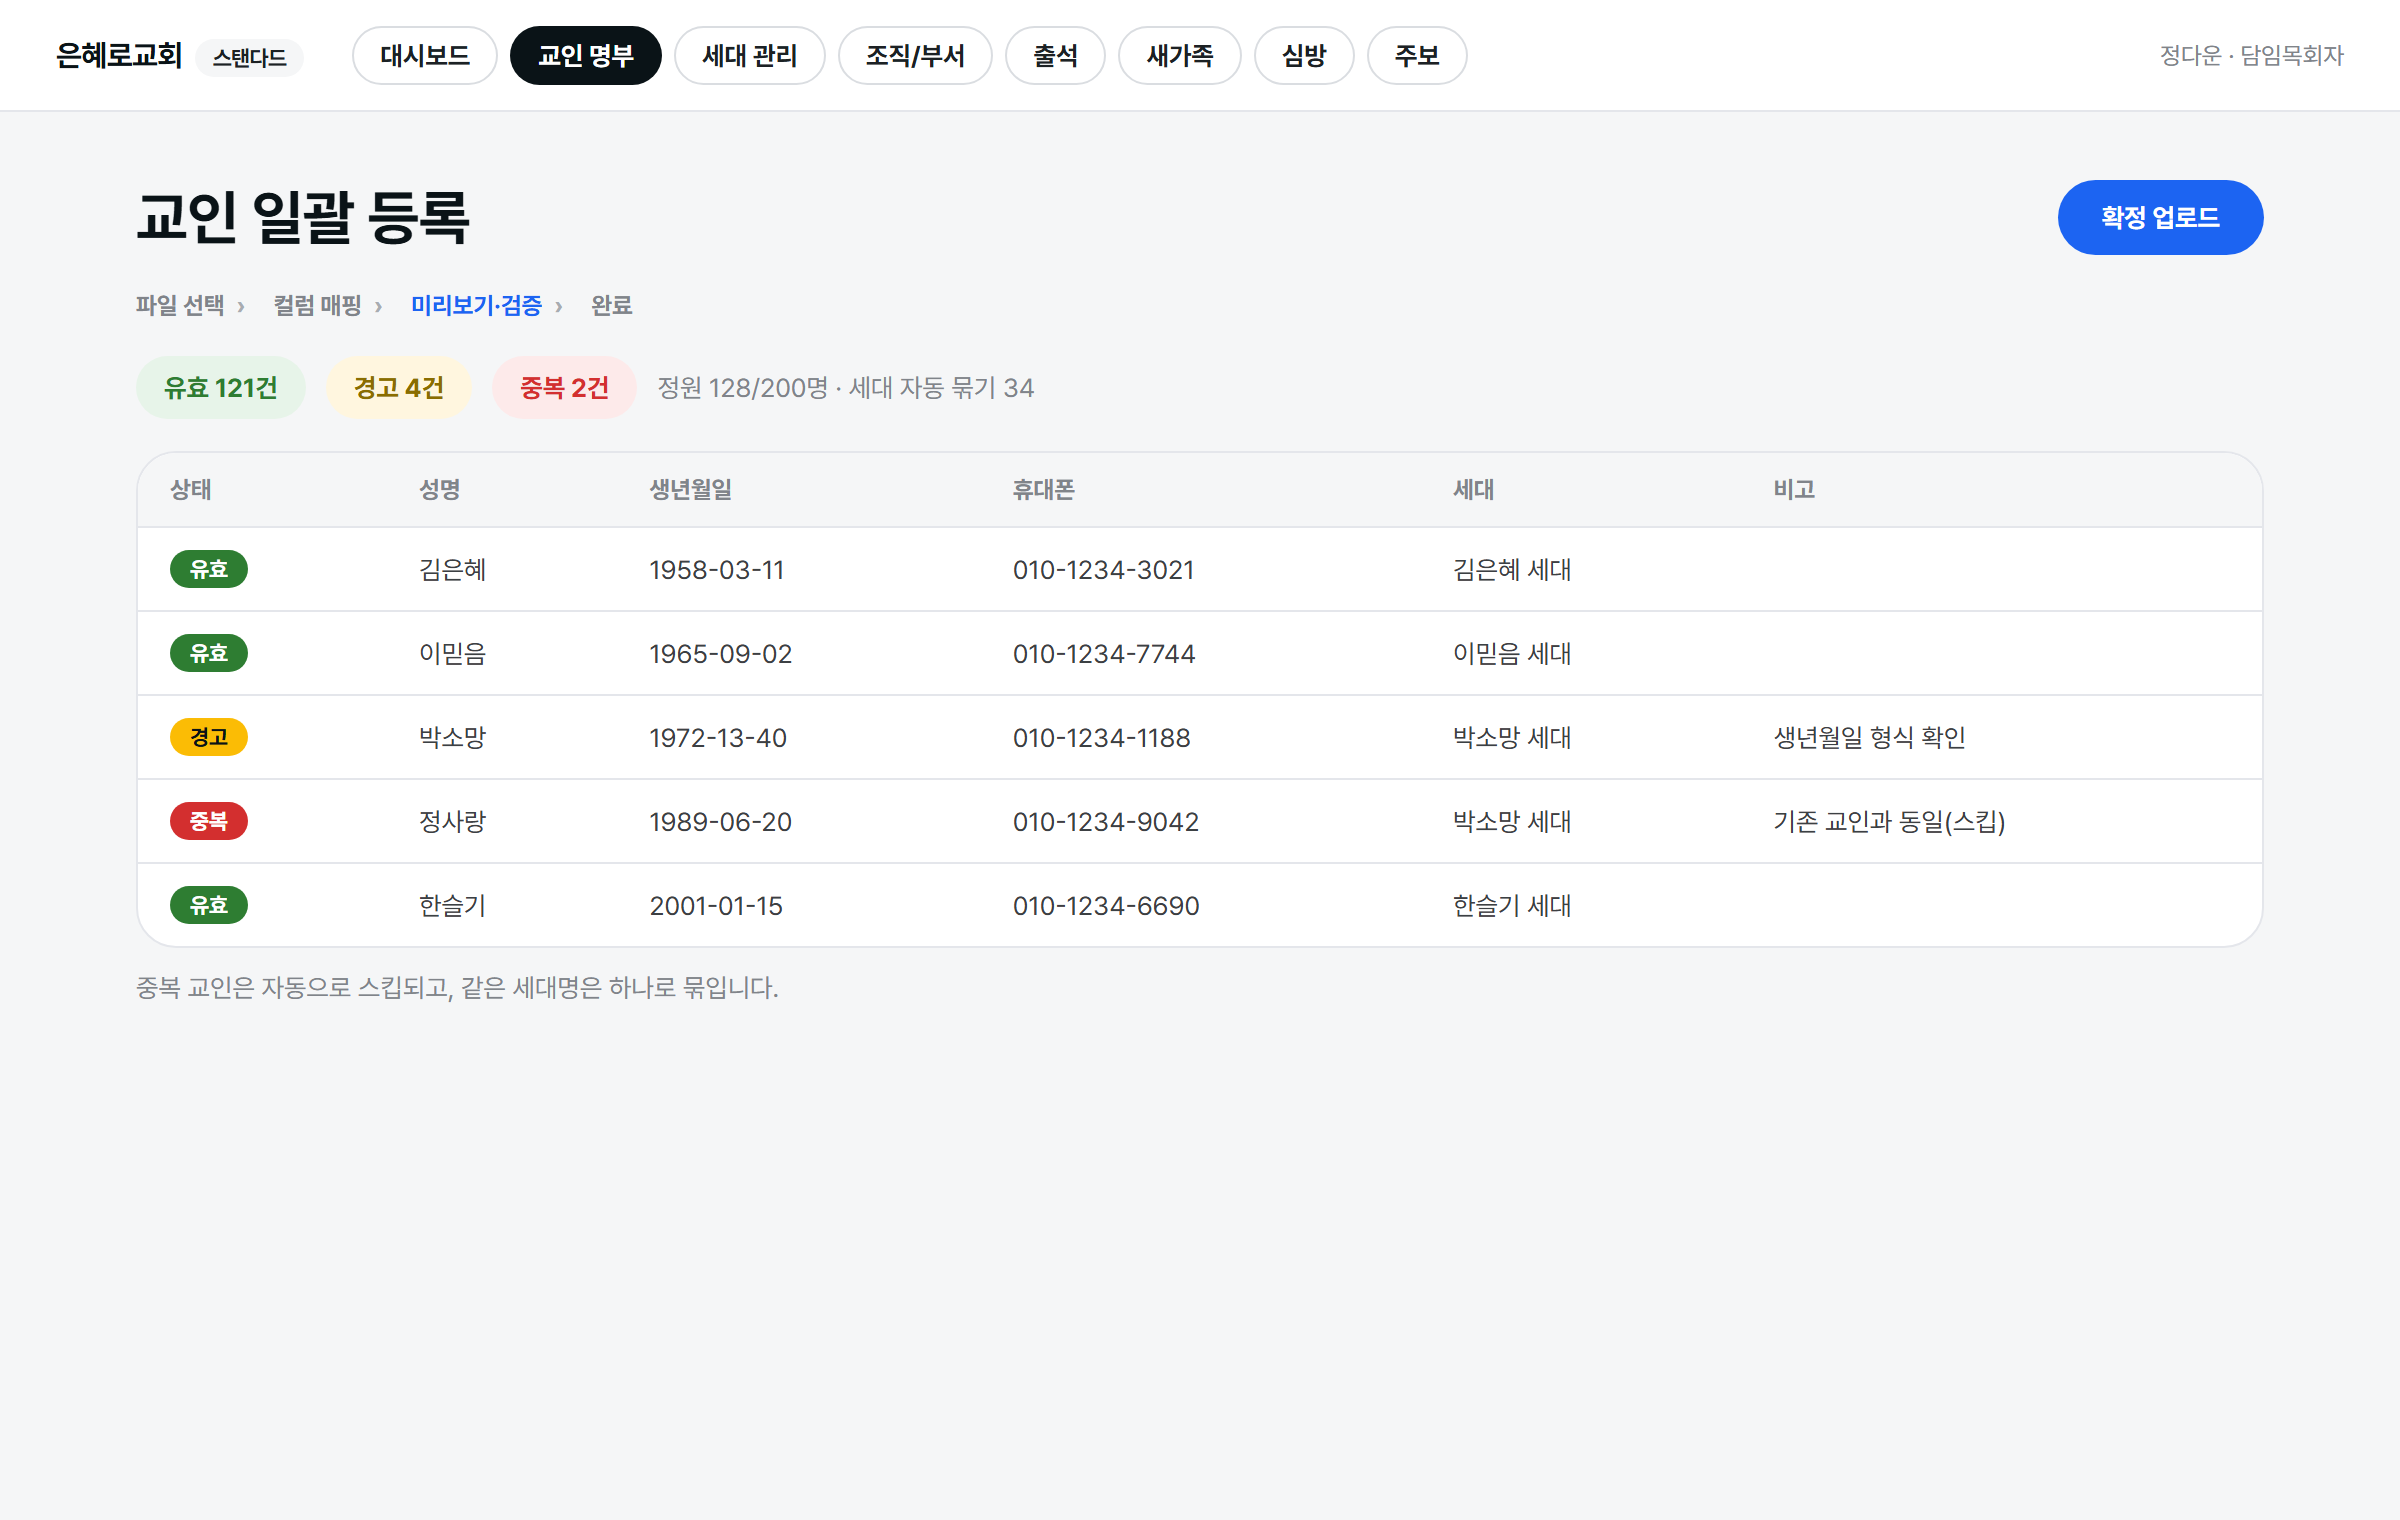Click birthdate 1965-09-02
Screen dimensions: 2400x1520
click(721, 654)
